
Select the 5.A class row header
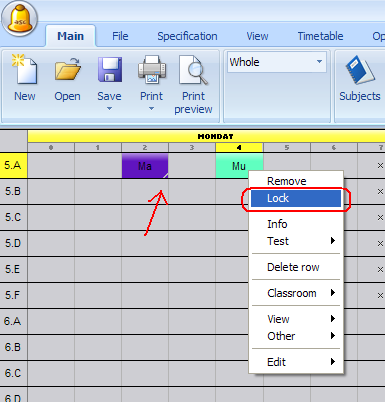coord(13,165)
